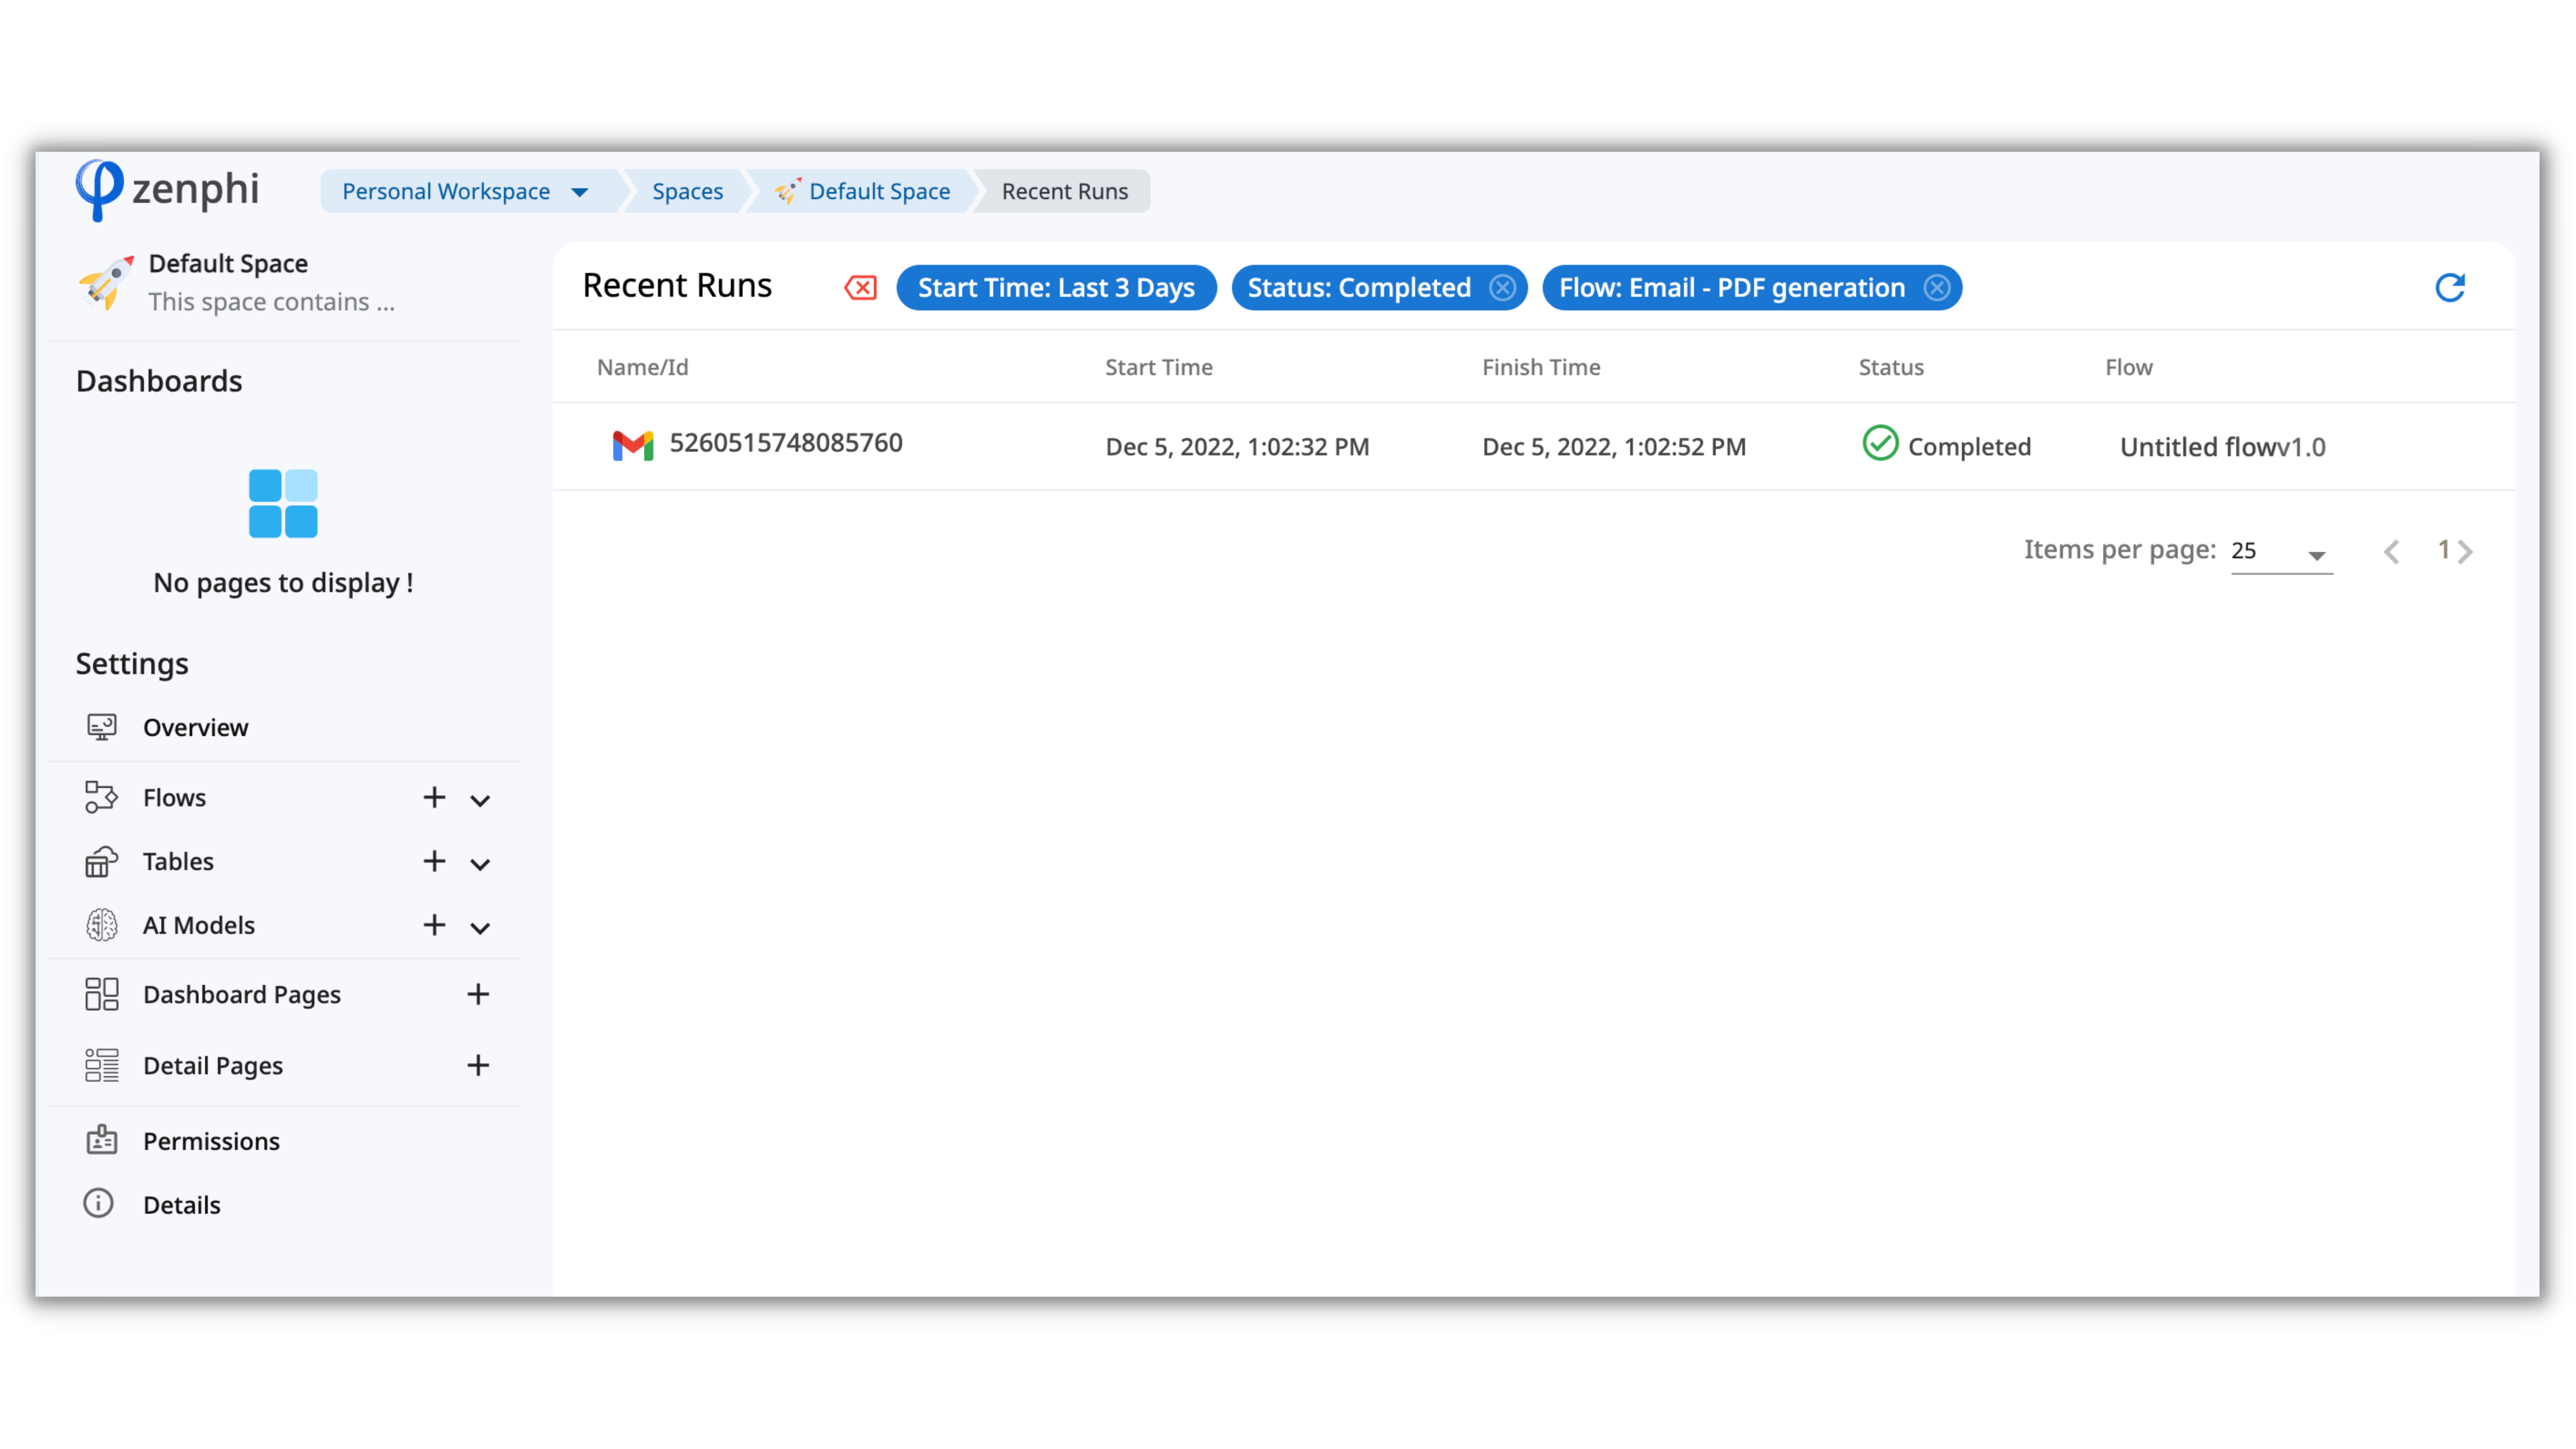
Task: Click the refresh runs icon
Action: click(2449, 288)
